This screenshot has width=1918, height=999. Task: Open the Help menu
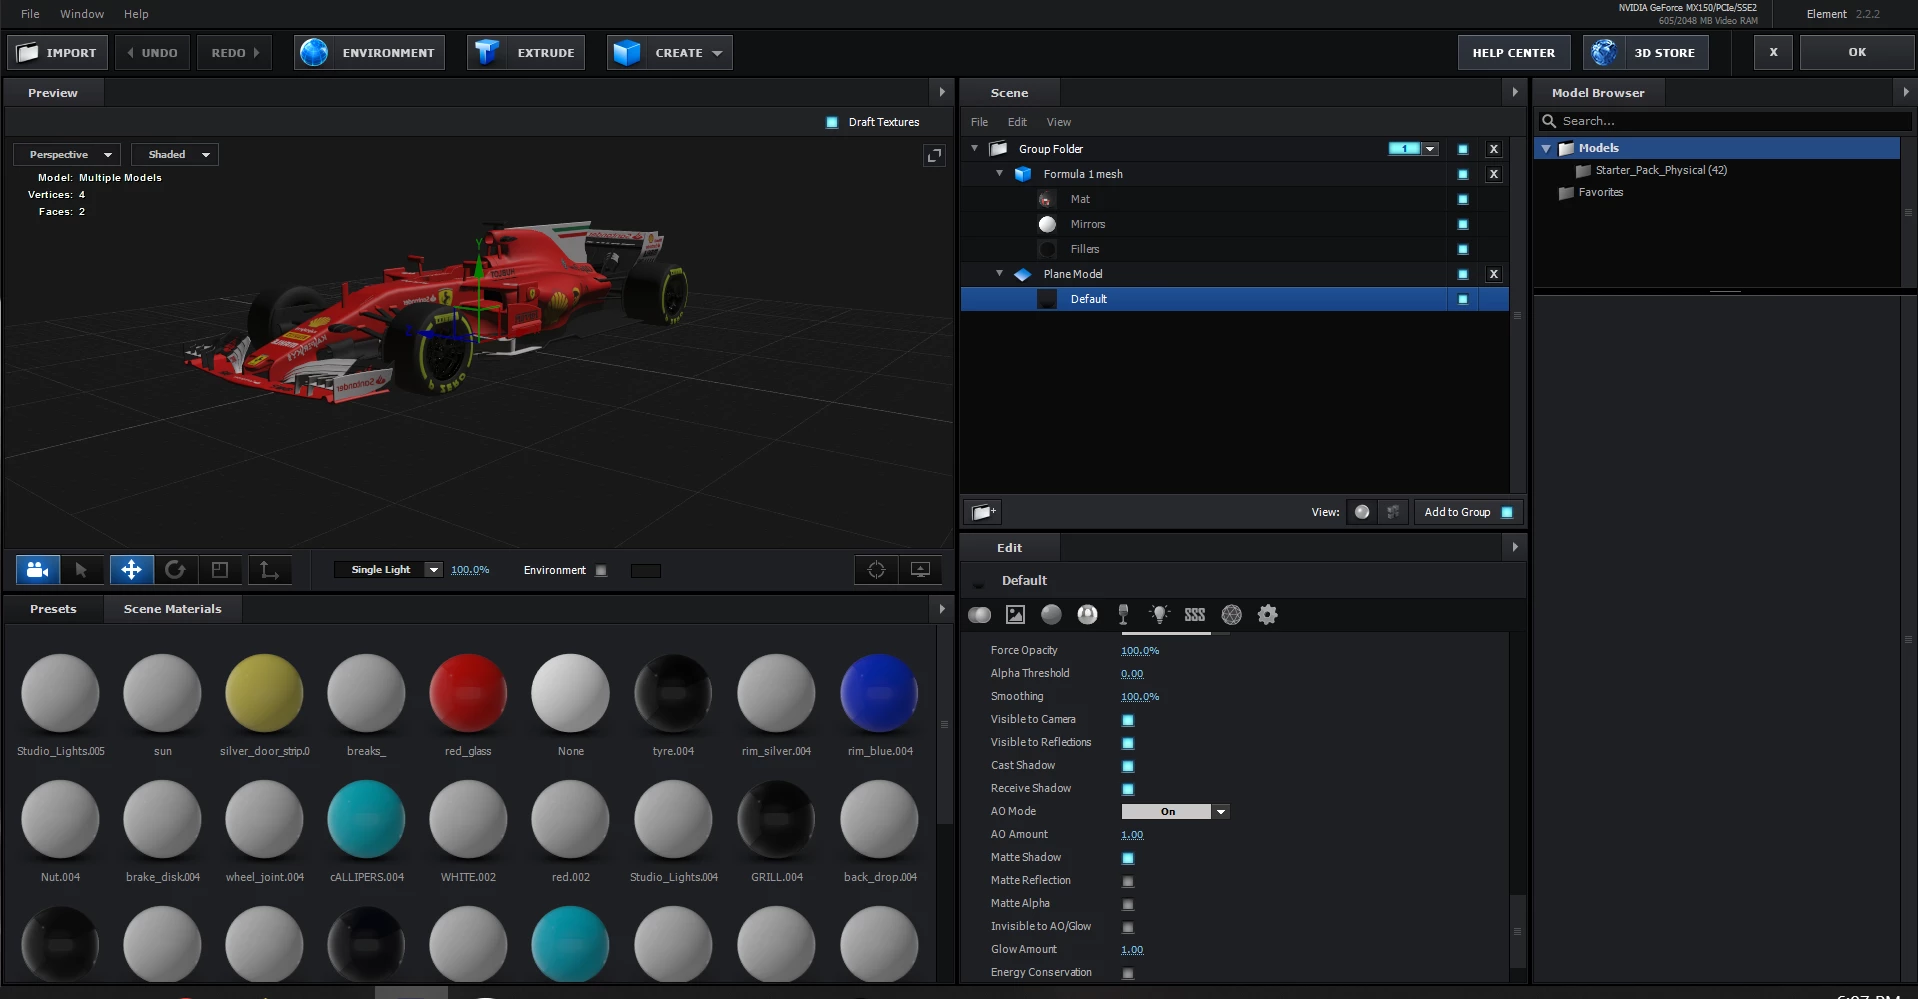coord(136,14)
